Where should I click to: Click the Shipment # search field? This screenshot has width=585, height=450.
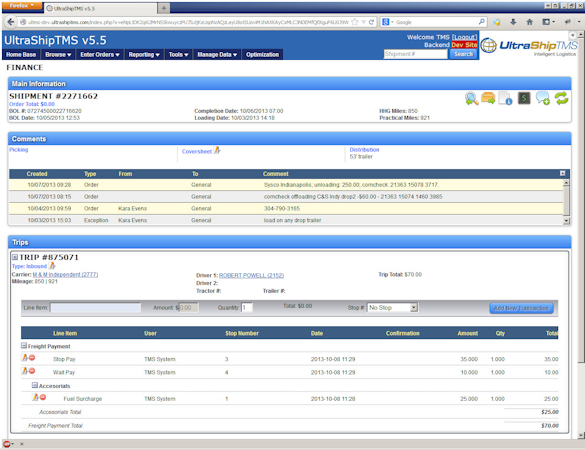tap(415, 54)
